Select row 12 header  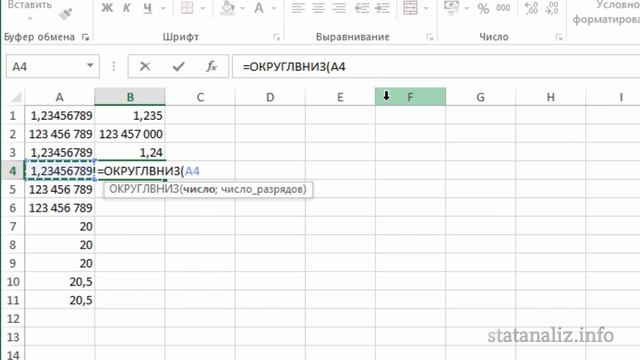pos(13,319)
